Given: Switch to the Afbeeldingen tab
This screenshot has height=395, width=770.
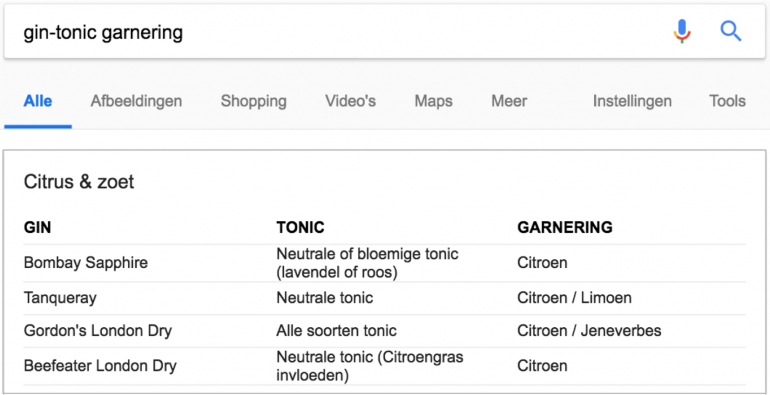Looking at the screenshot, I should [136, 101].
